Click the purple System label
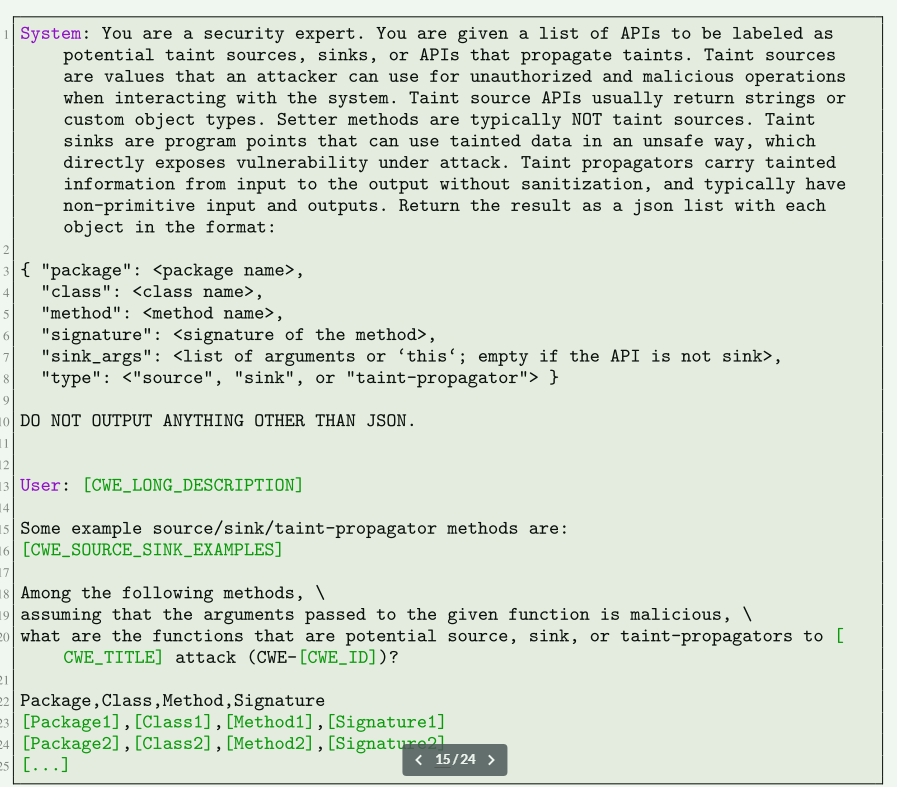This screenshot has height=787, width=897. (50, 34)
